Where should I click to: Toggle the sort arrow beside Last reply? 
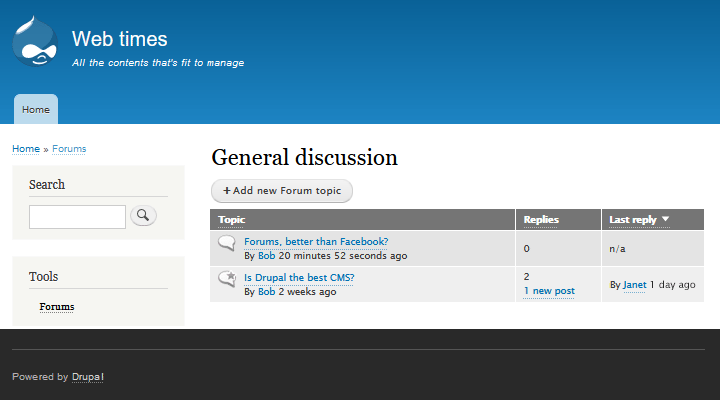(665, 219)
